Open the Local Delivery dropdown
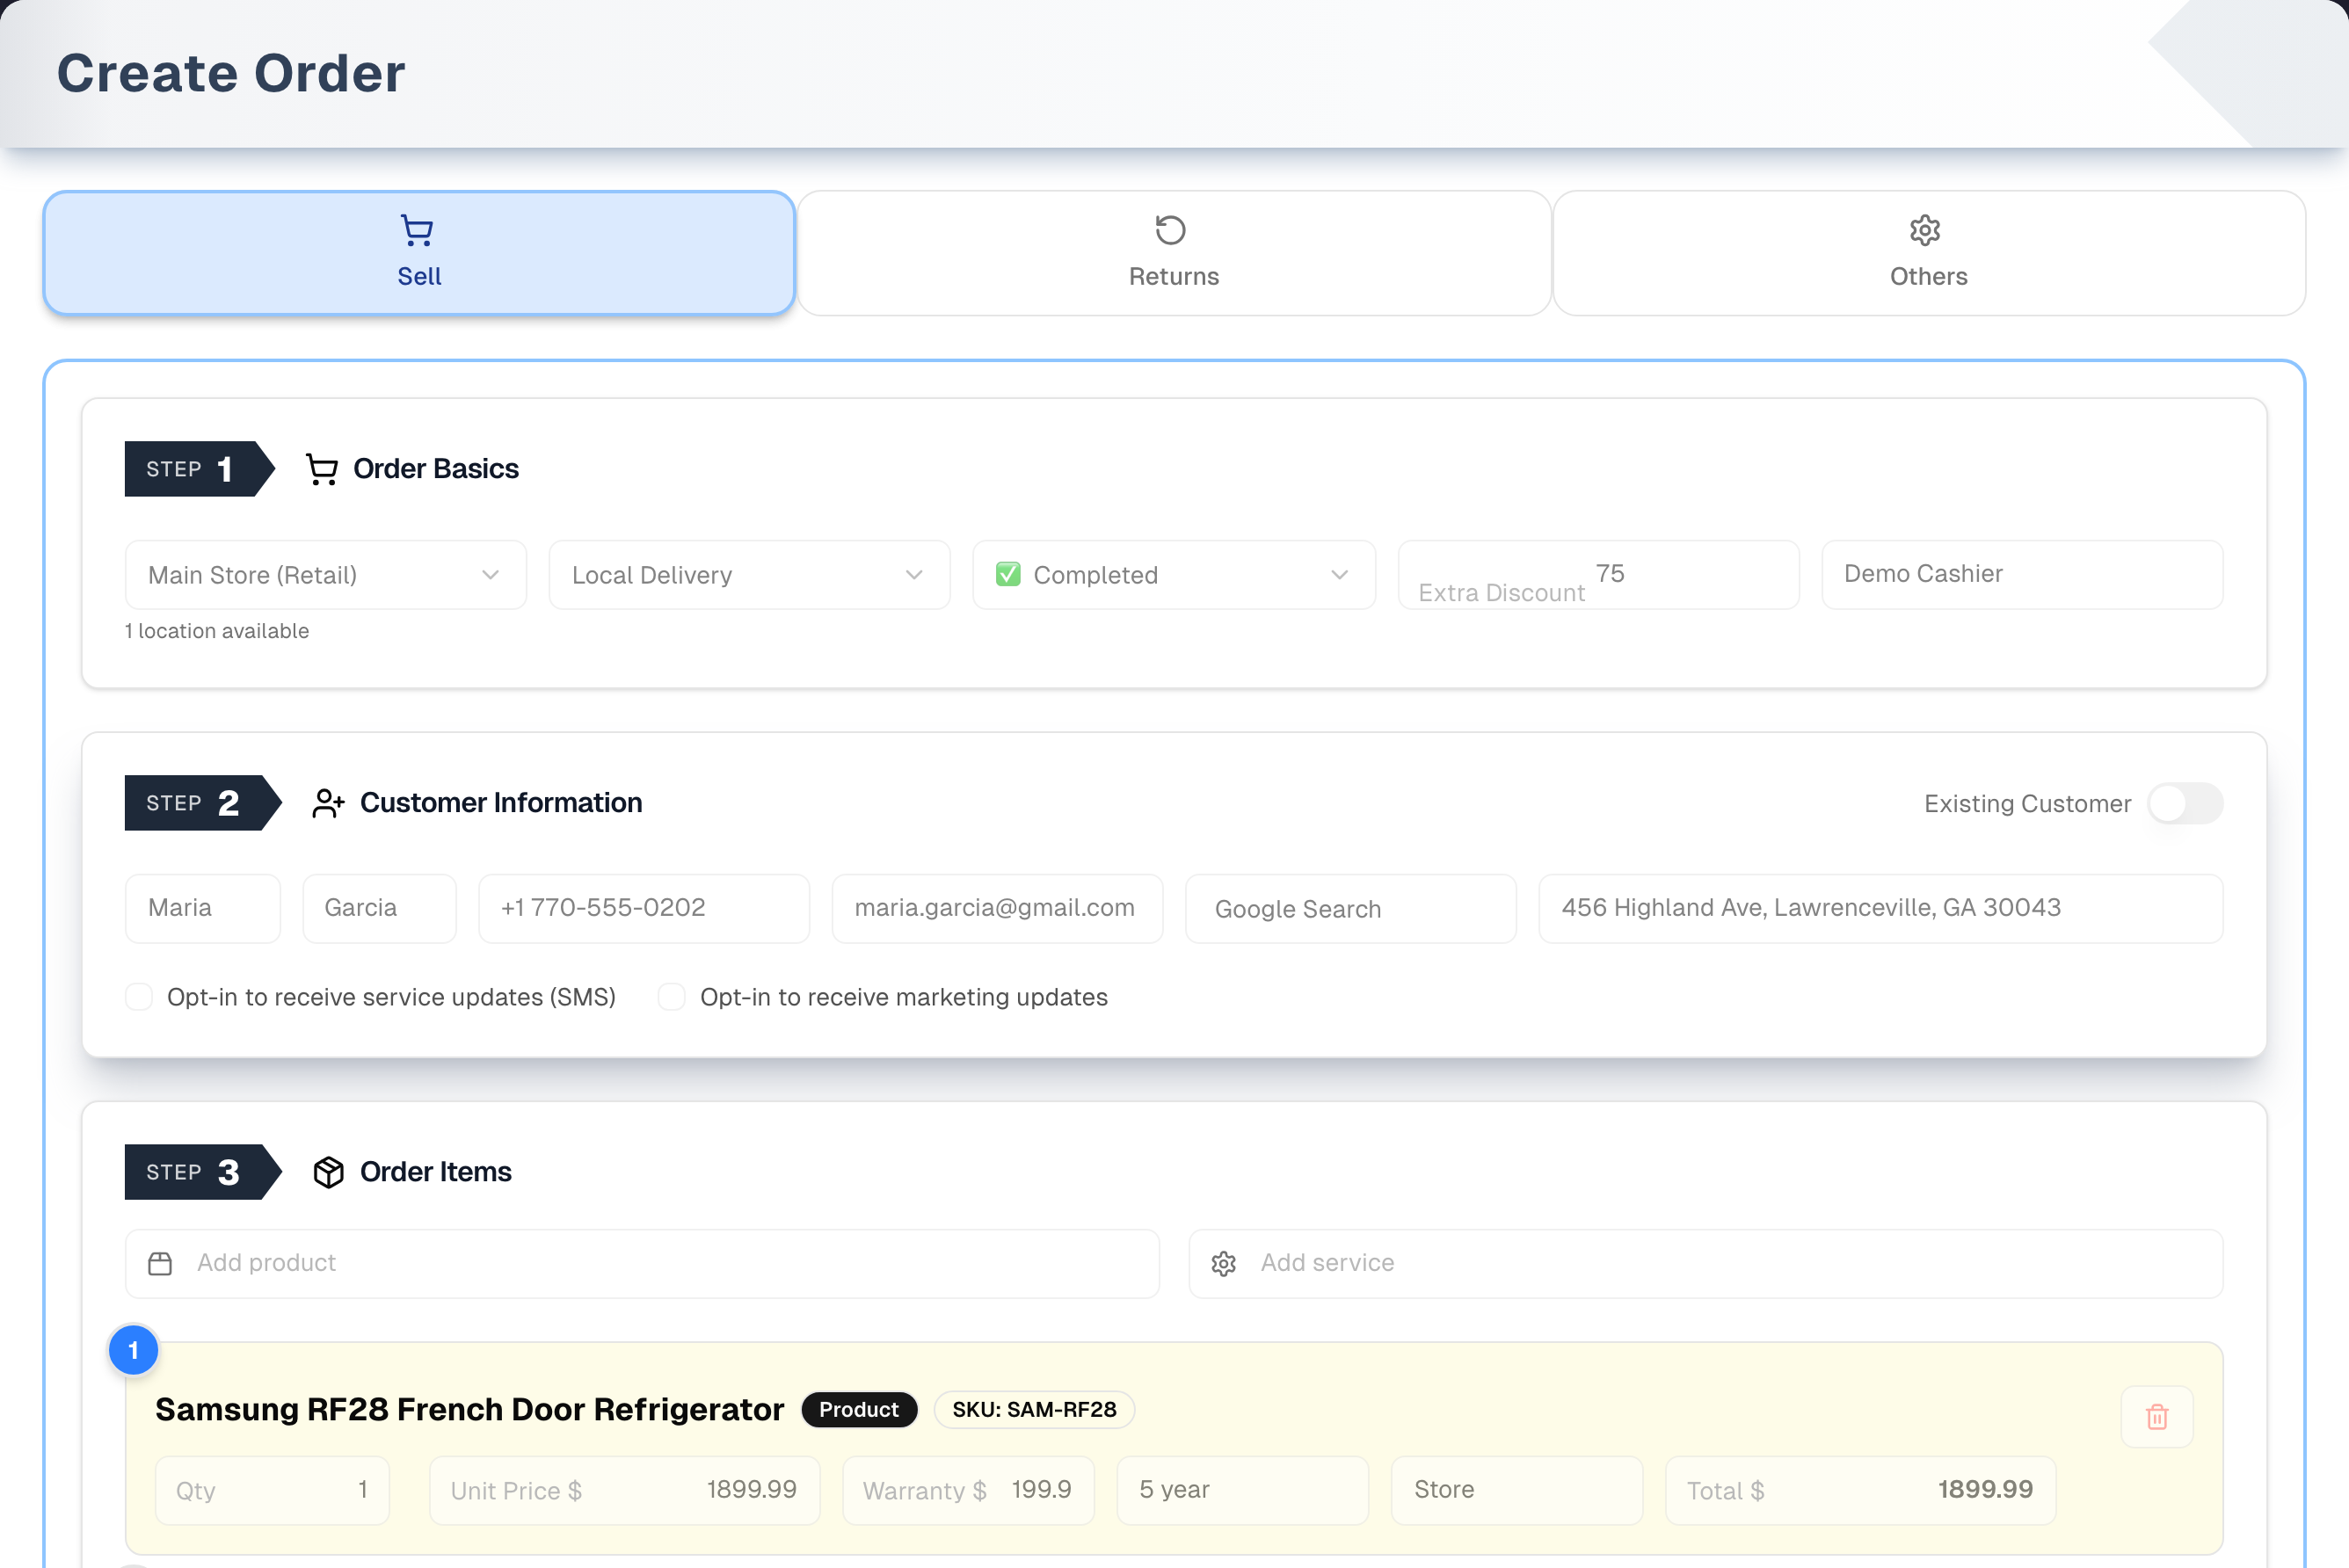The width and height of the screenshot is (2349, 1568). pyautogui.click(x=750, y=575)
